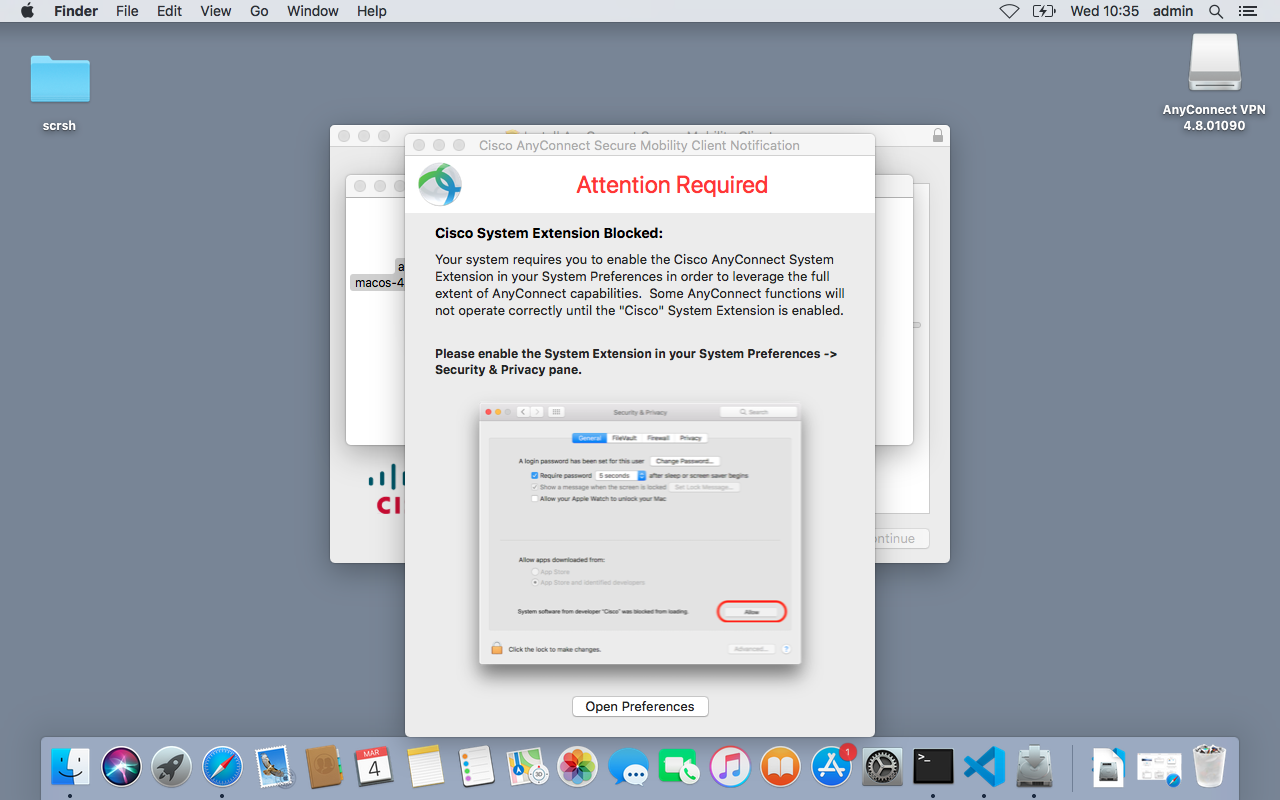1280x800 pixels.
Task: Open Mail from the Dock
Action: [x=273, y=767]
